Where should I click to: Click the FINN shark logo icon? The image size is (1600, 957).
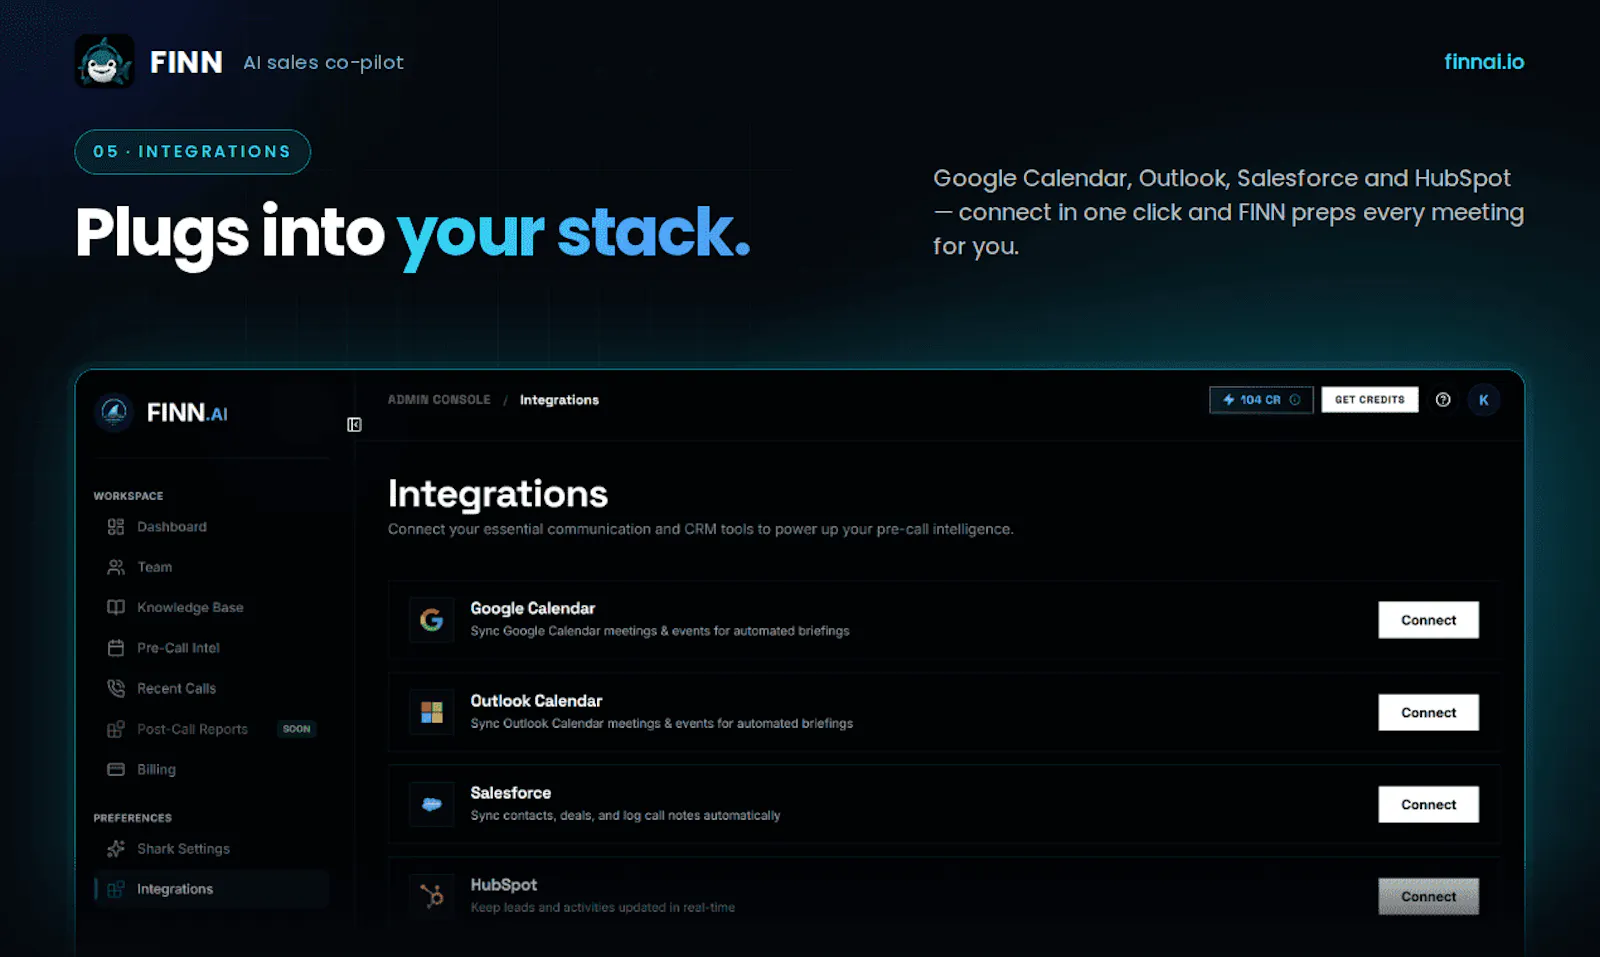[104, 62]
